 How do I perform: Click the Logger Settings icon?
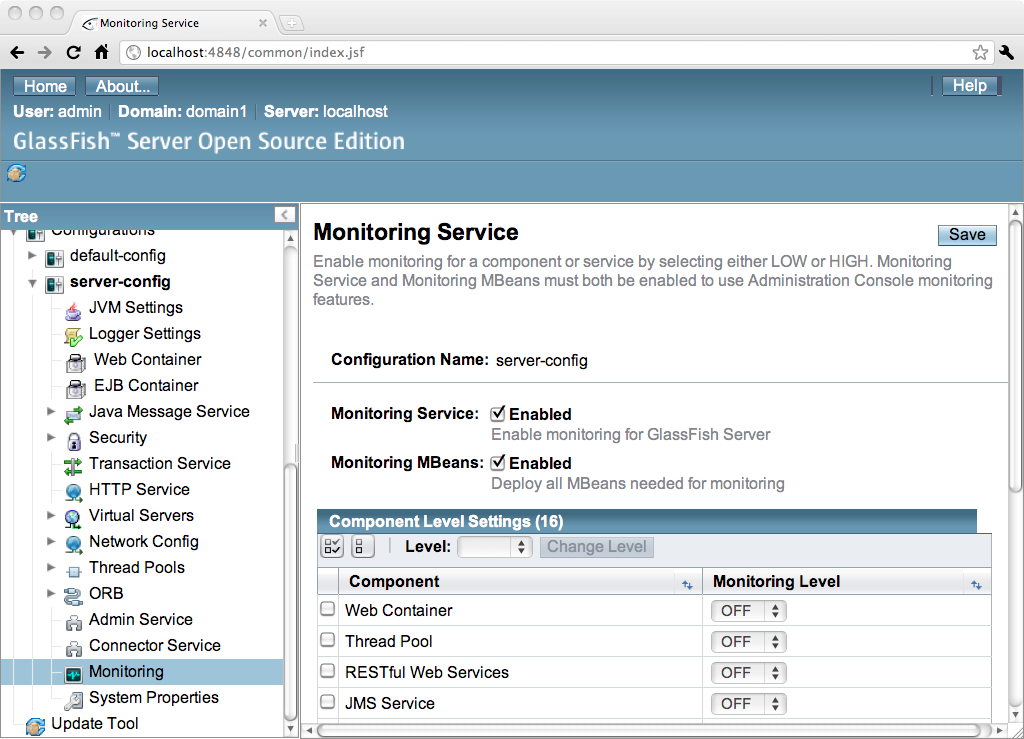73,336
